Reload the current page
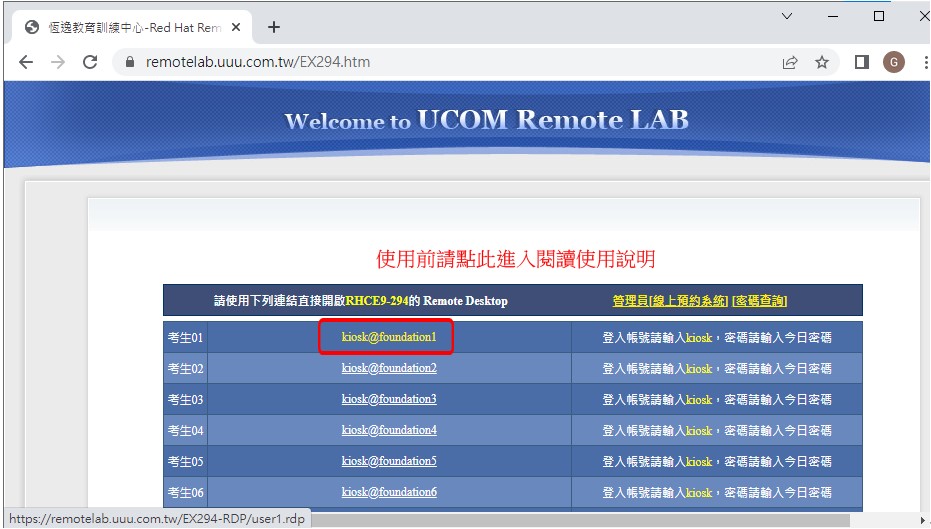This screenshot has height=529, width=931. pyautogui.click(x=90, y=62)
